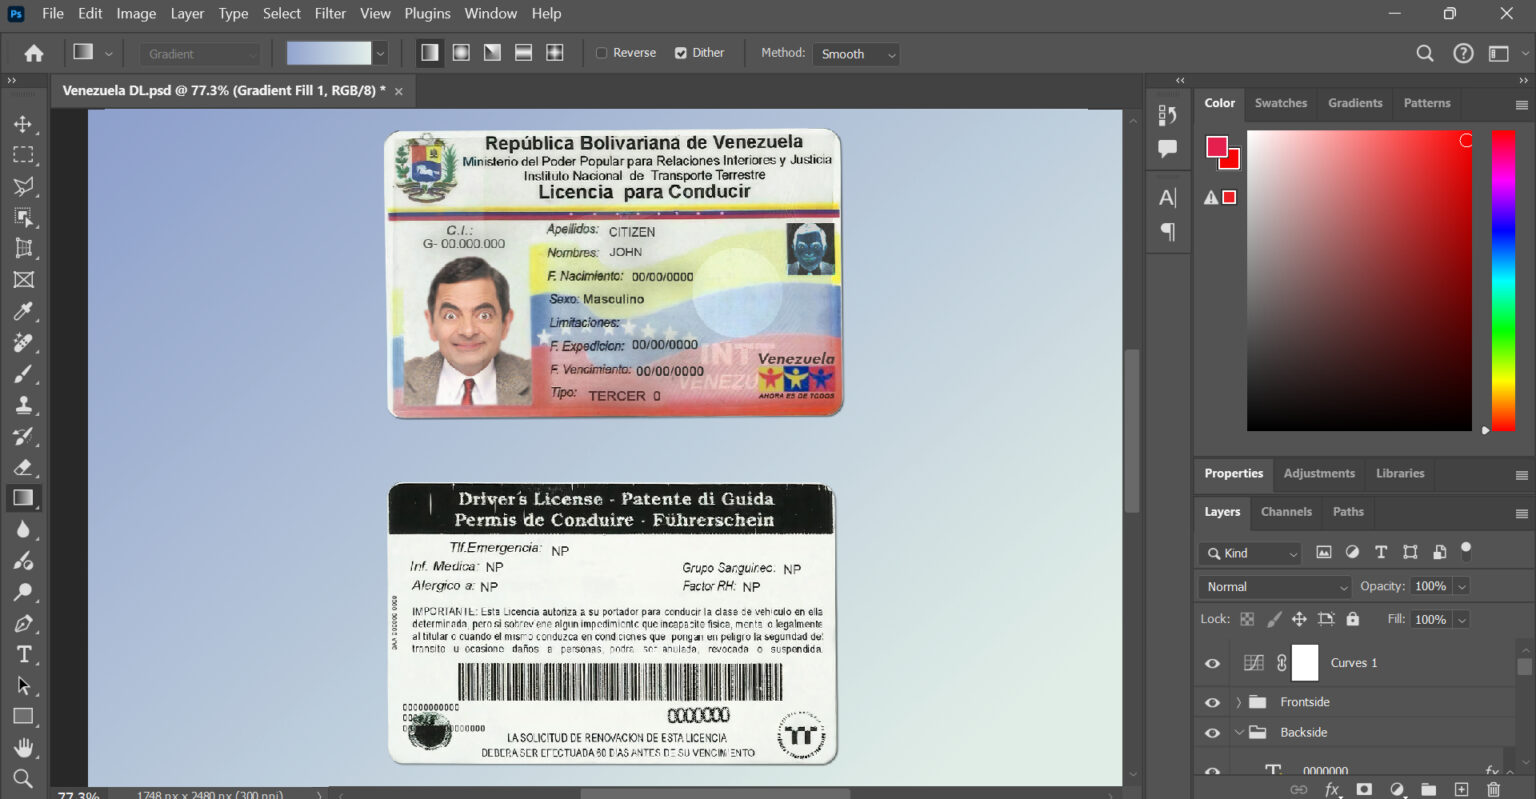This screenshot has height=799, width=1536.
Task: Switch to the Channels tab
Action: click(x=1286, y=512)
